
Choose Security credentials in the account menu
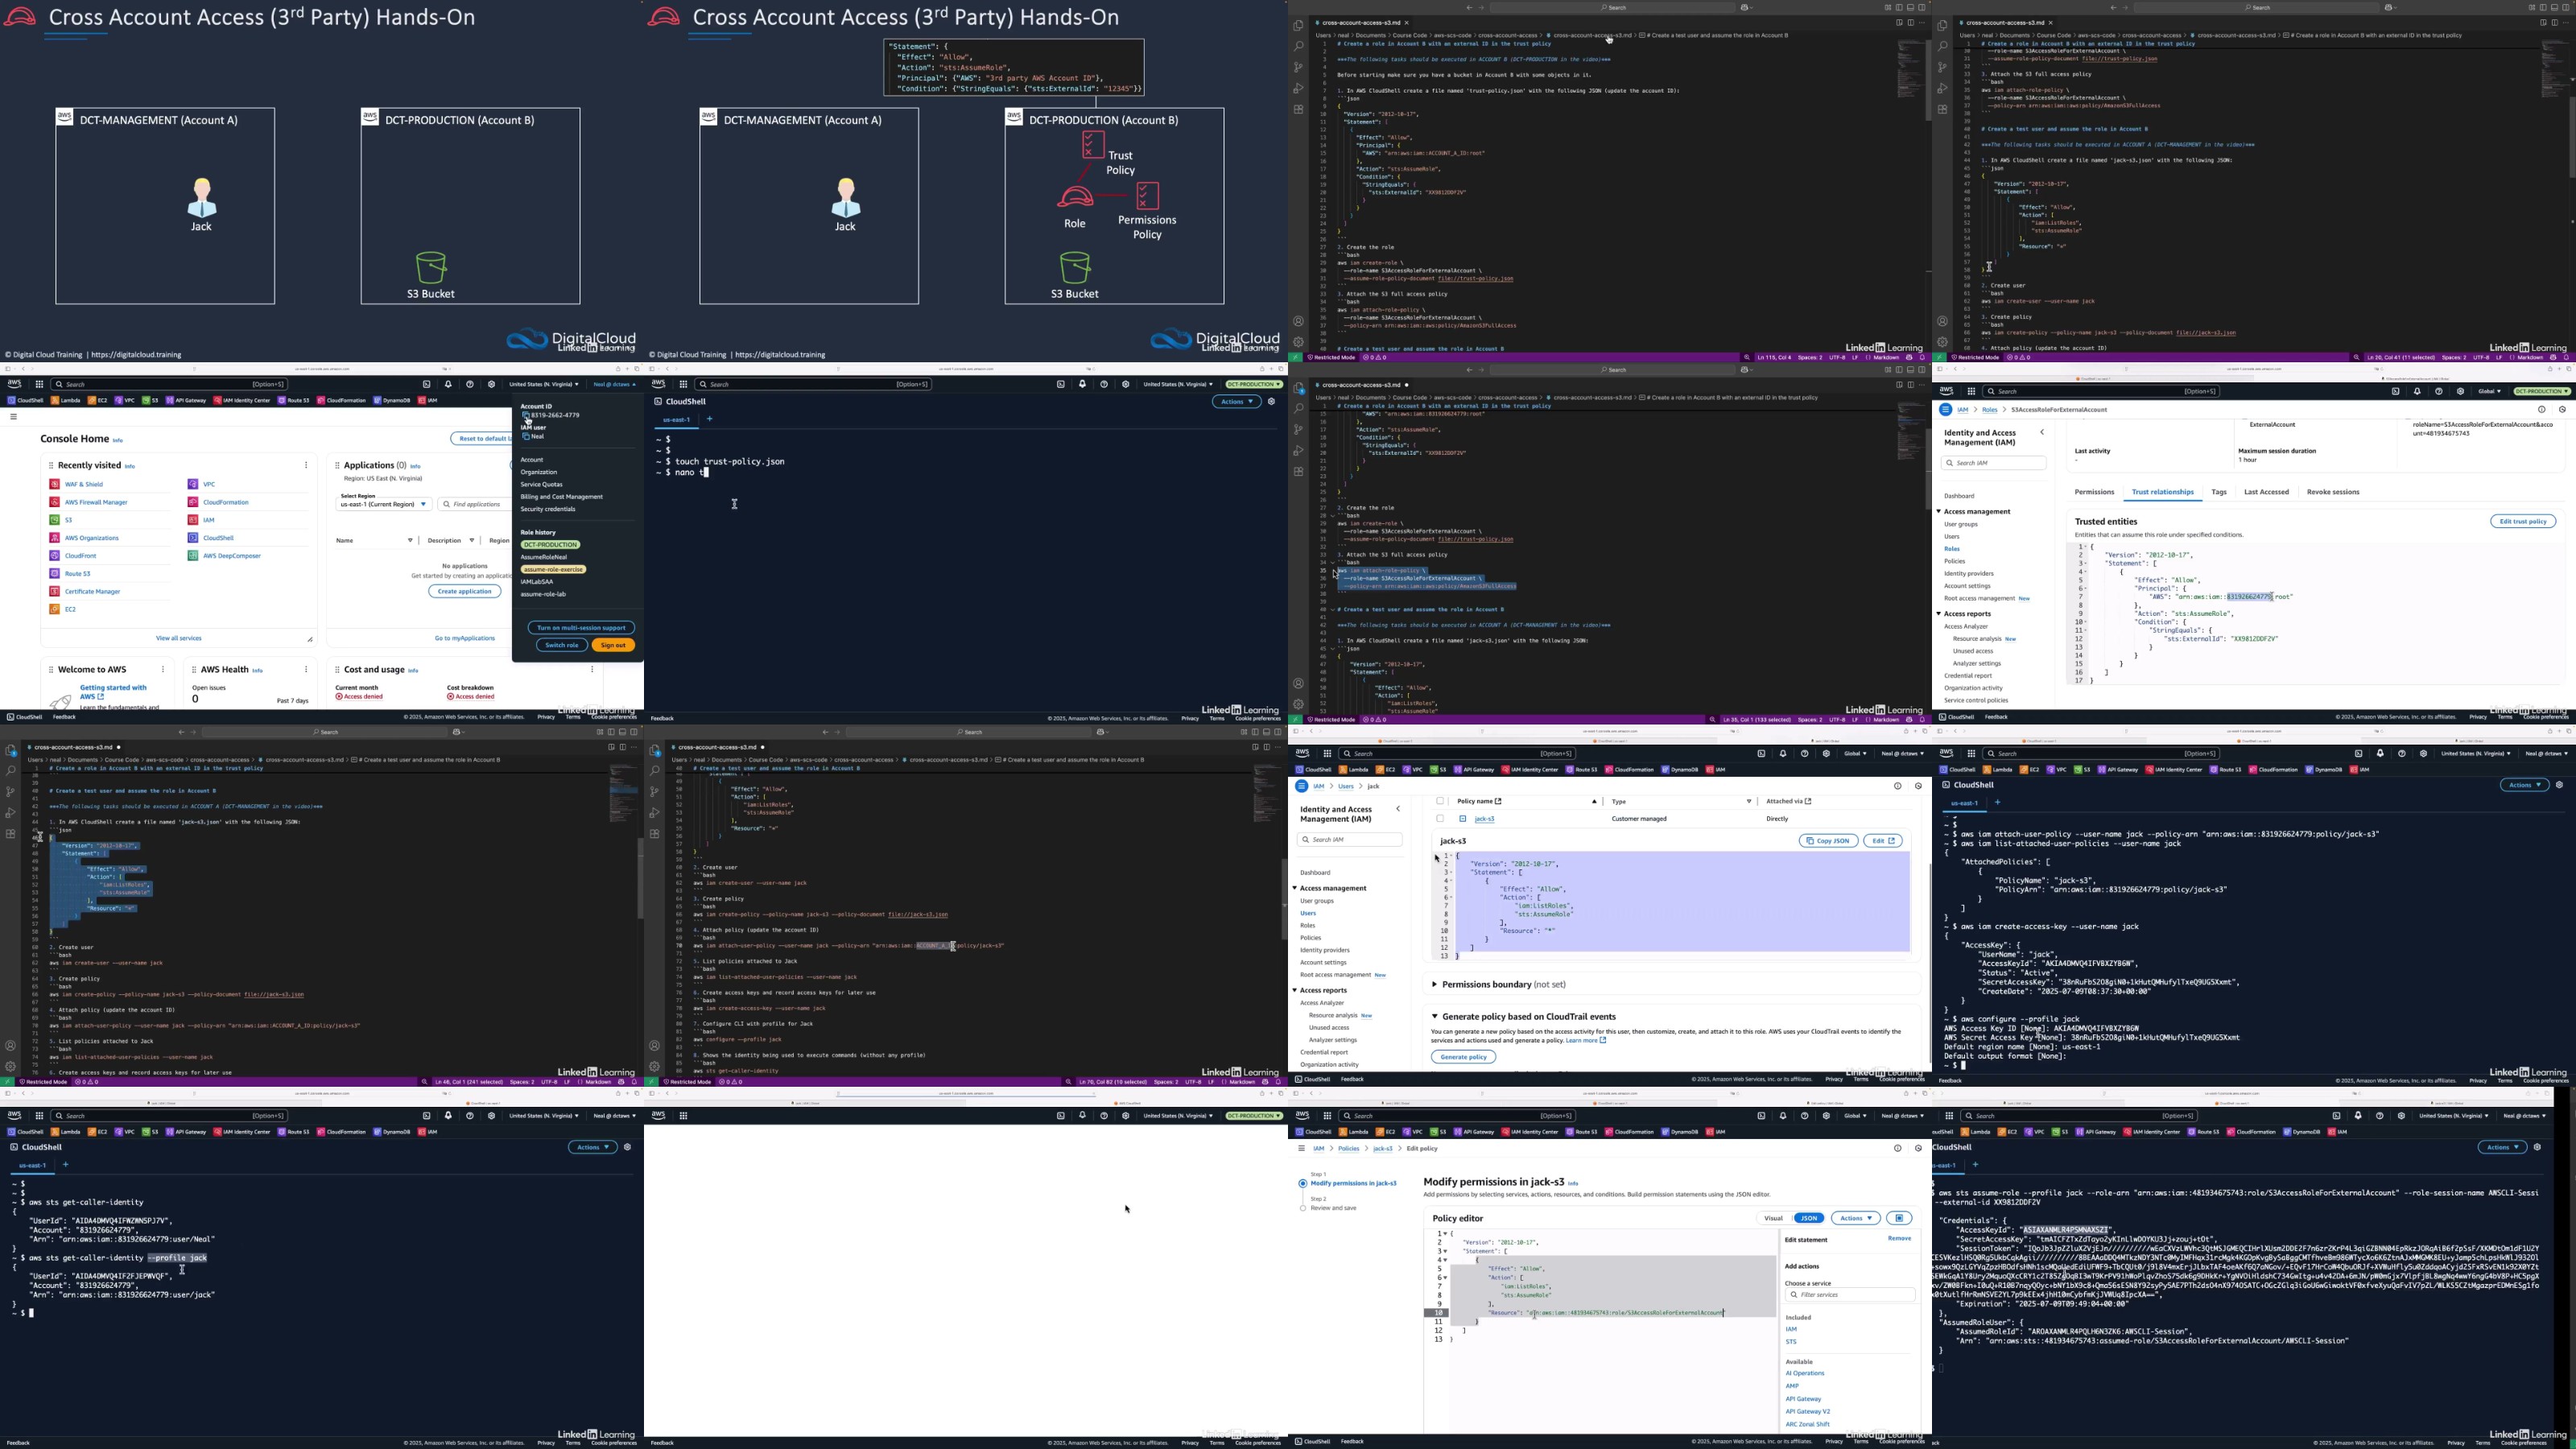pyautogui.click(x=548, y=509)
